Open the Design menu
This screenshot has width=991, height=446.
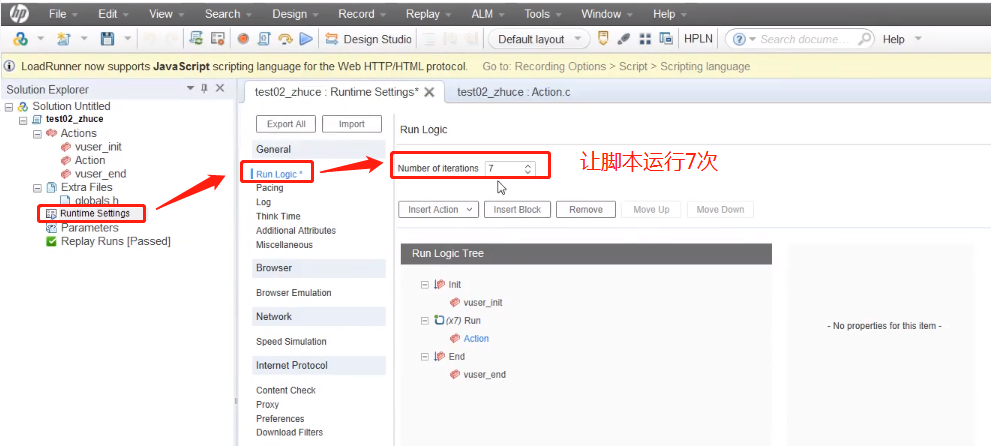(x=295, y=14)
